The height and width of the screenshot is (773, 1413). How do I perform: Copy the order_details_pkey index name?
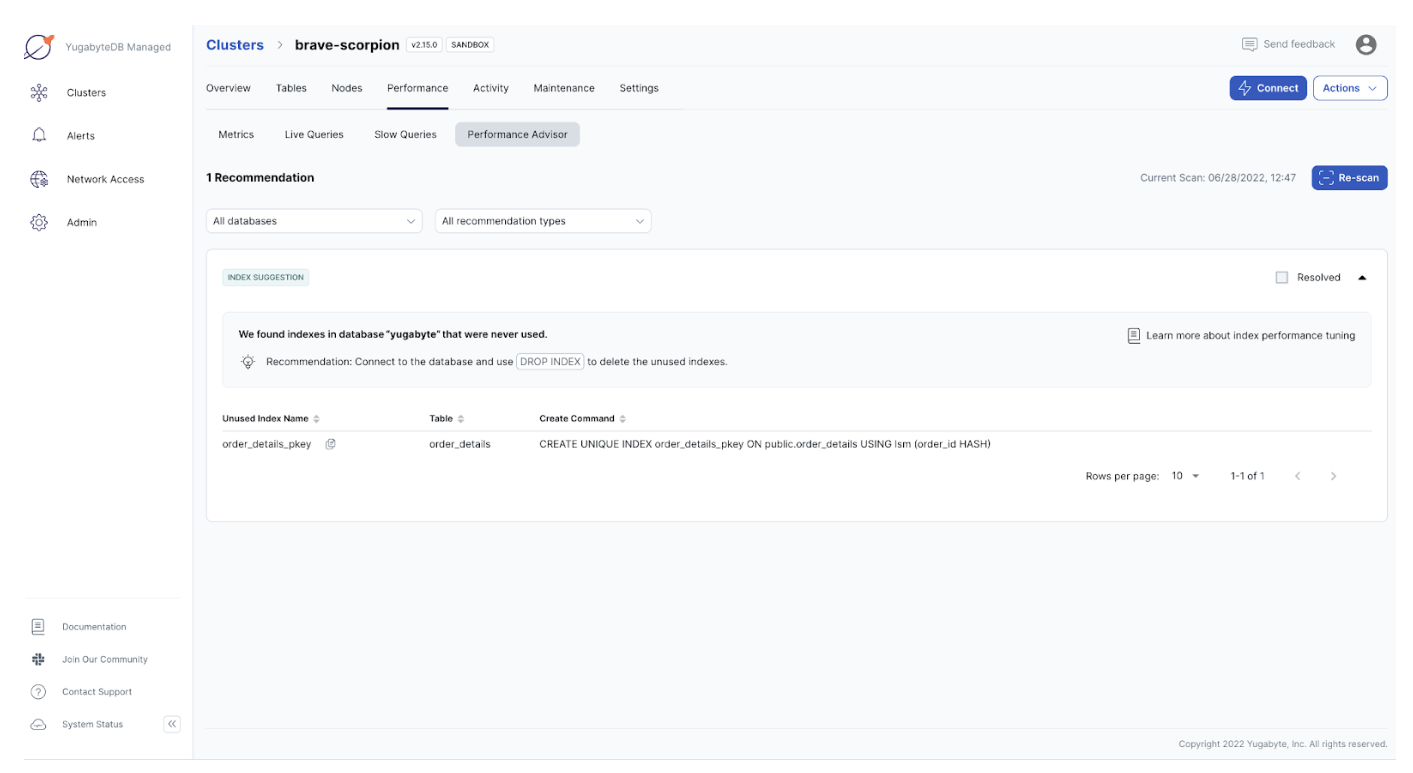point(330,443)
